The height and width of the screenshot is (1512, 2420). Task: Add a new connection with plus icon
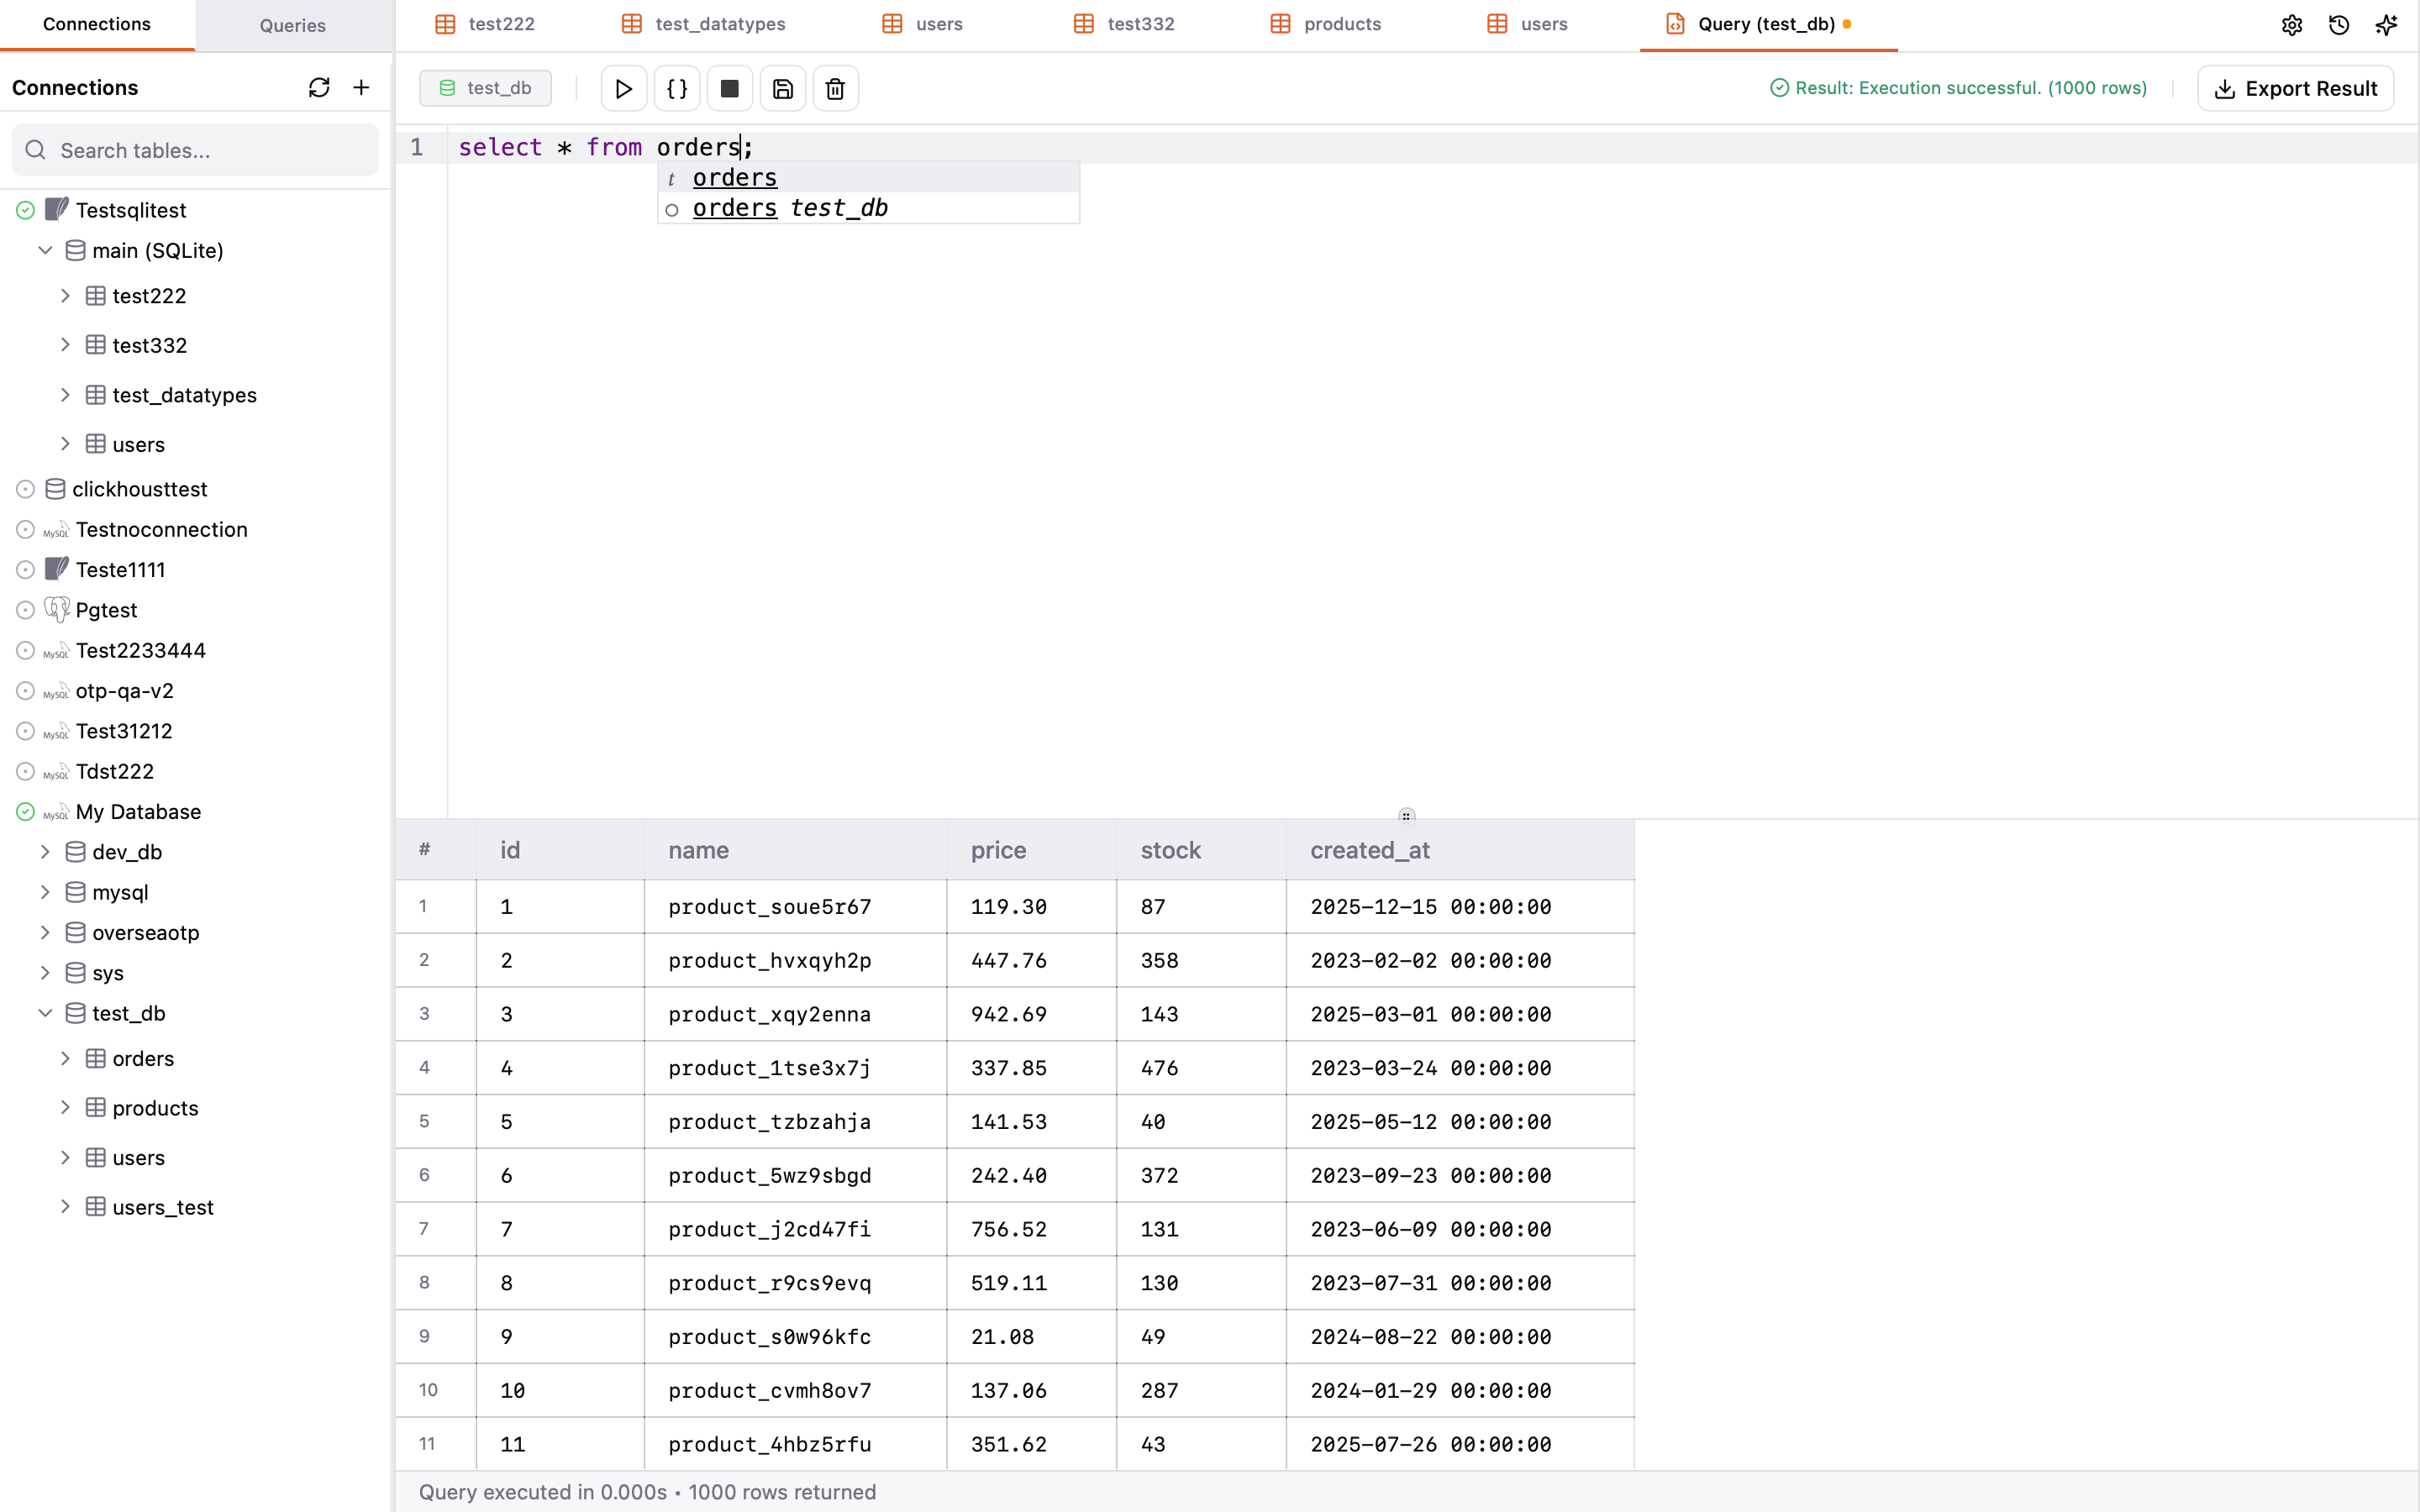[x=361, y=87]
